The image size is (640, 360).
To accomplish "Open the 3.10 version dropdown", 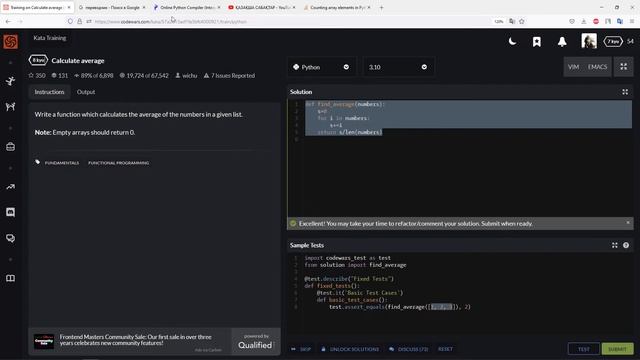I will pos(398,67).
